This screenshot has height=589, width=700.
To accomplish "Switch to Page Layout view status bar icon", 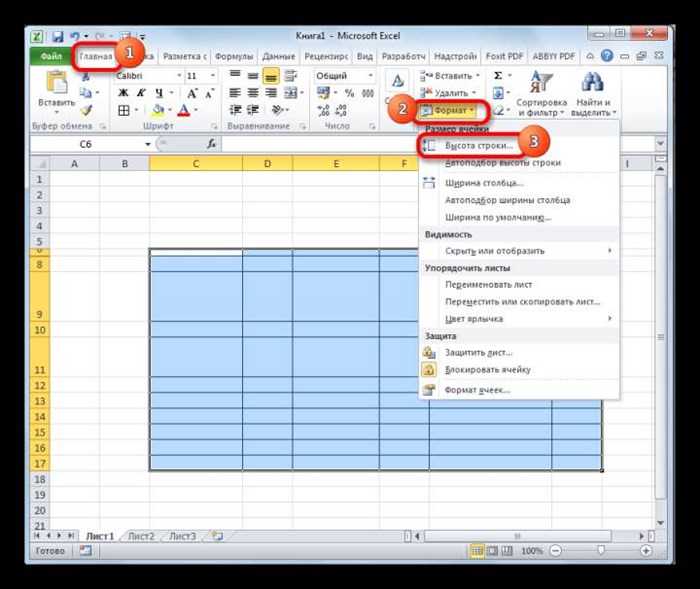I will (x=492, y=551).
